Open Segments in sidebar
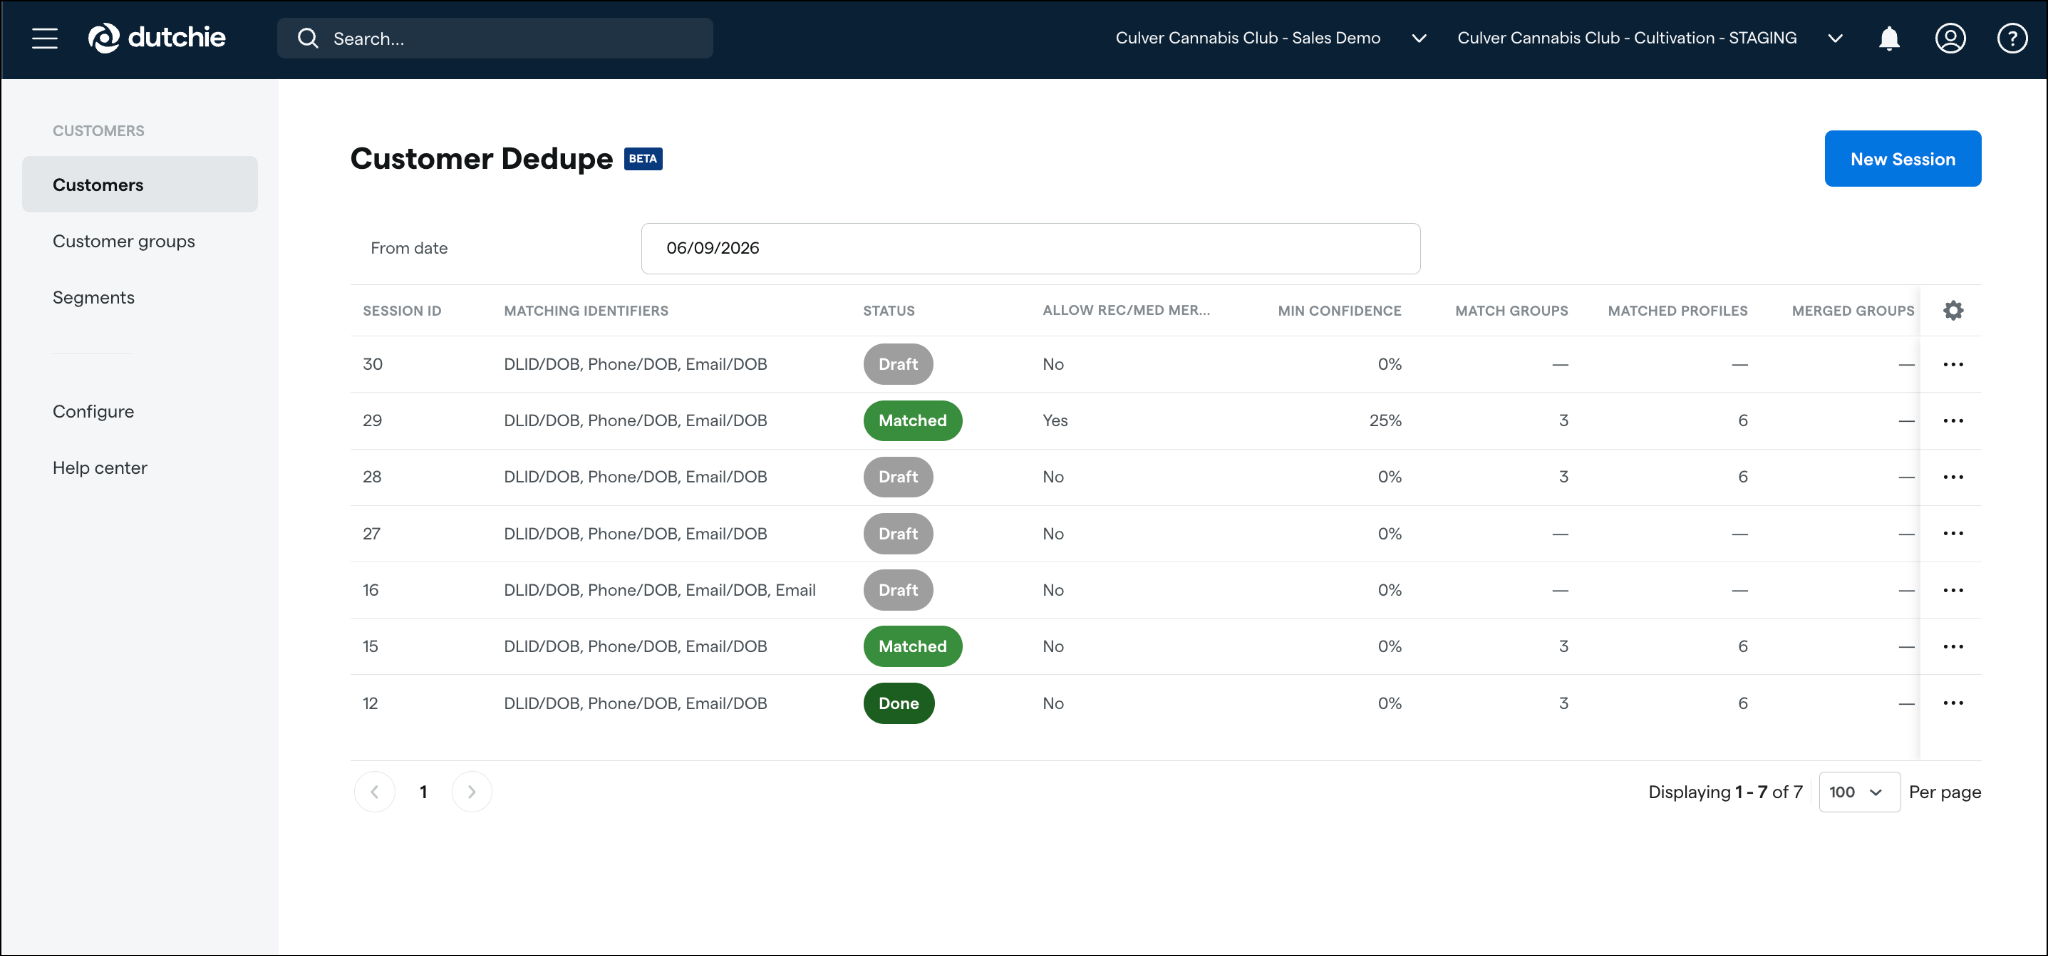Viewport: 2048px width, 956px height. (93, 297)
